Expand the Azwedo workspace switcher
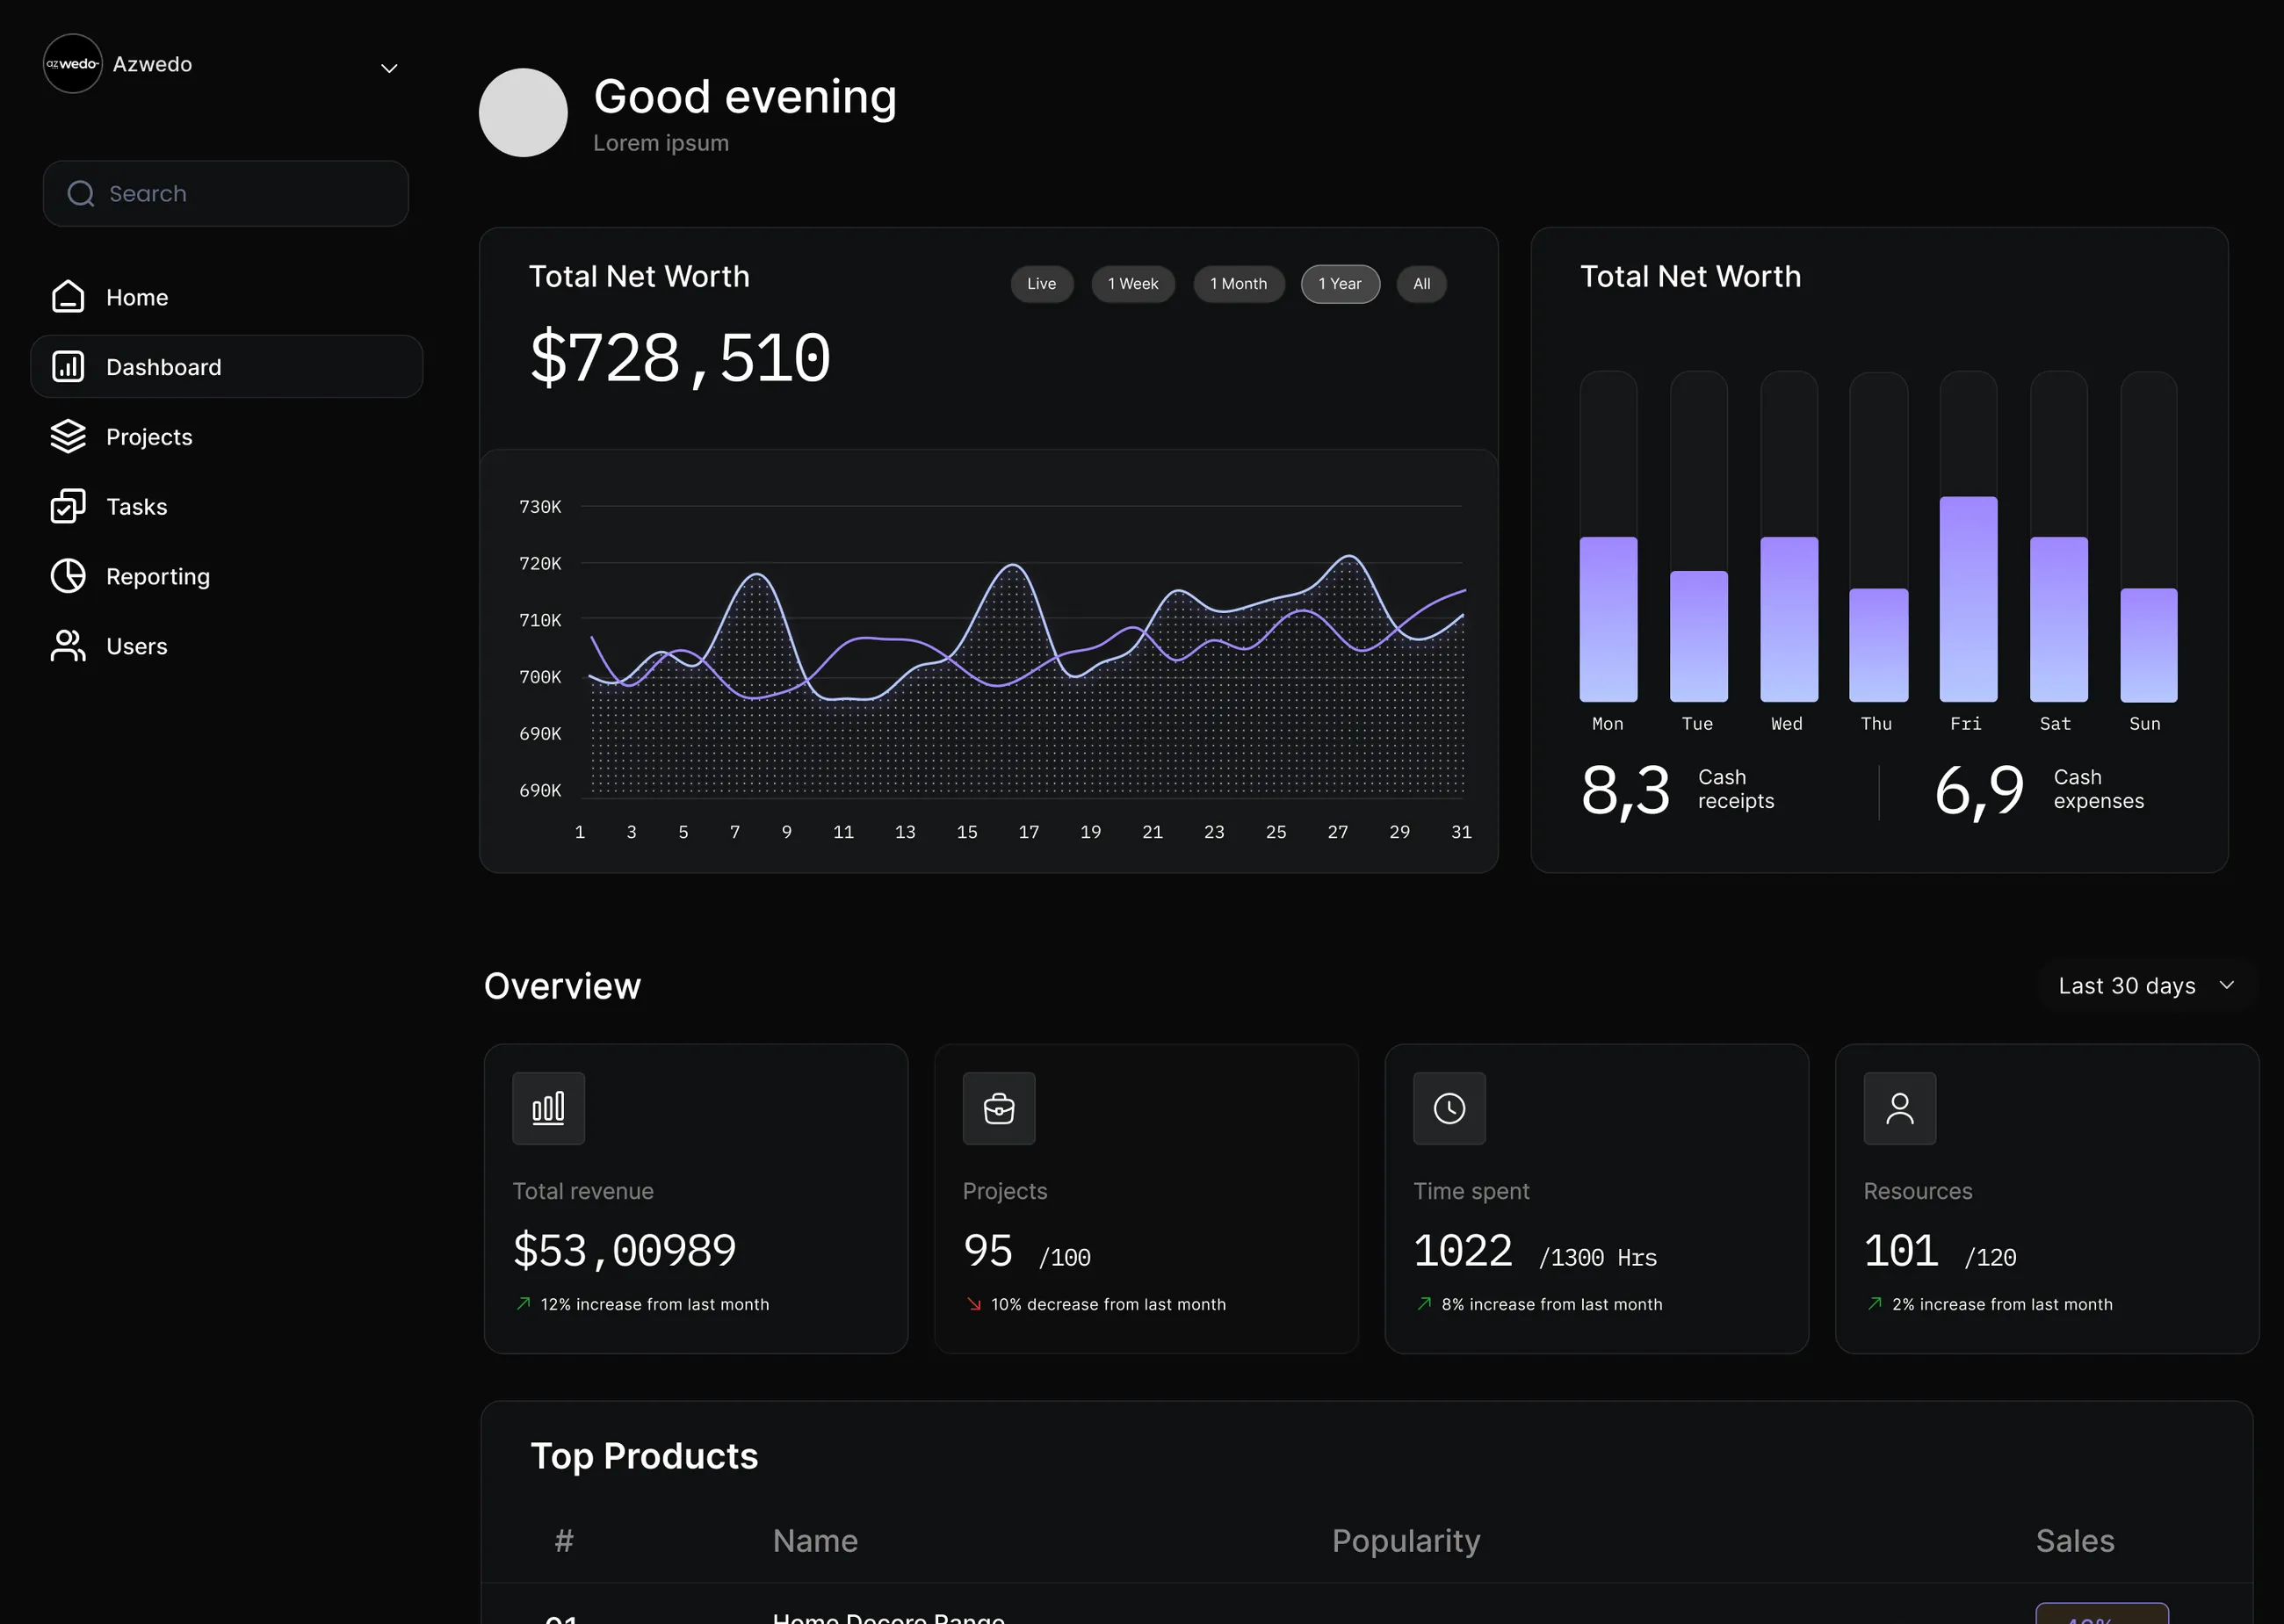The image size is (2284, 1624). click(x=388, y=68)
